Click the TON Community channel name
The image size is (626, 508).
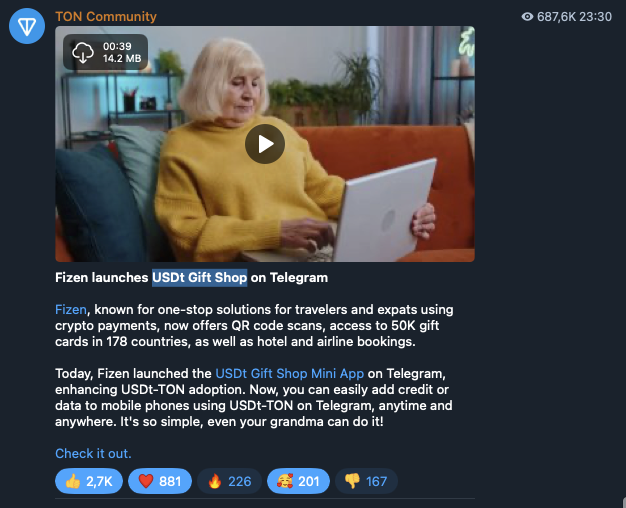click(x=106, y=16)
